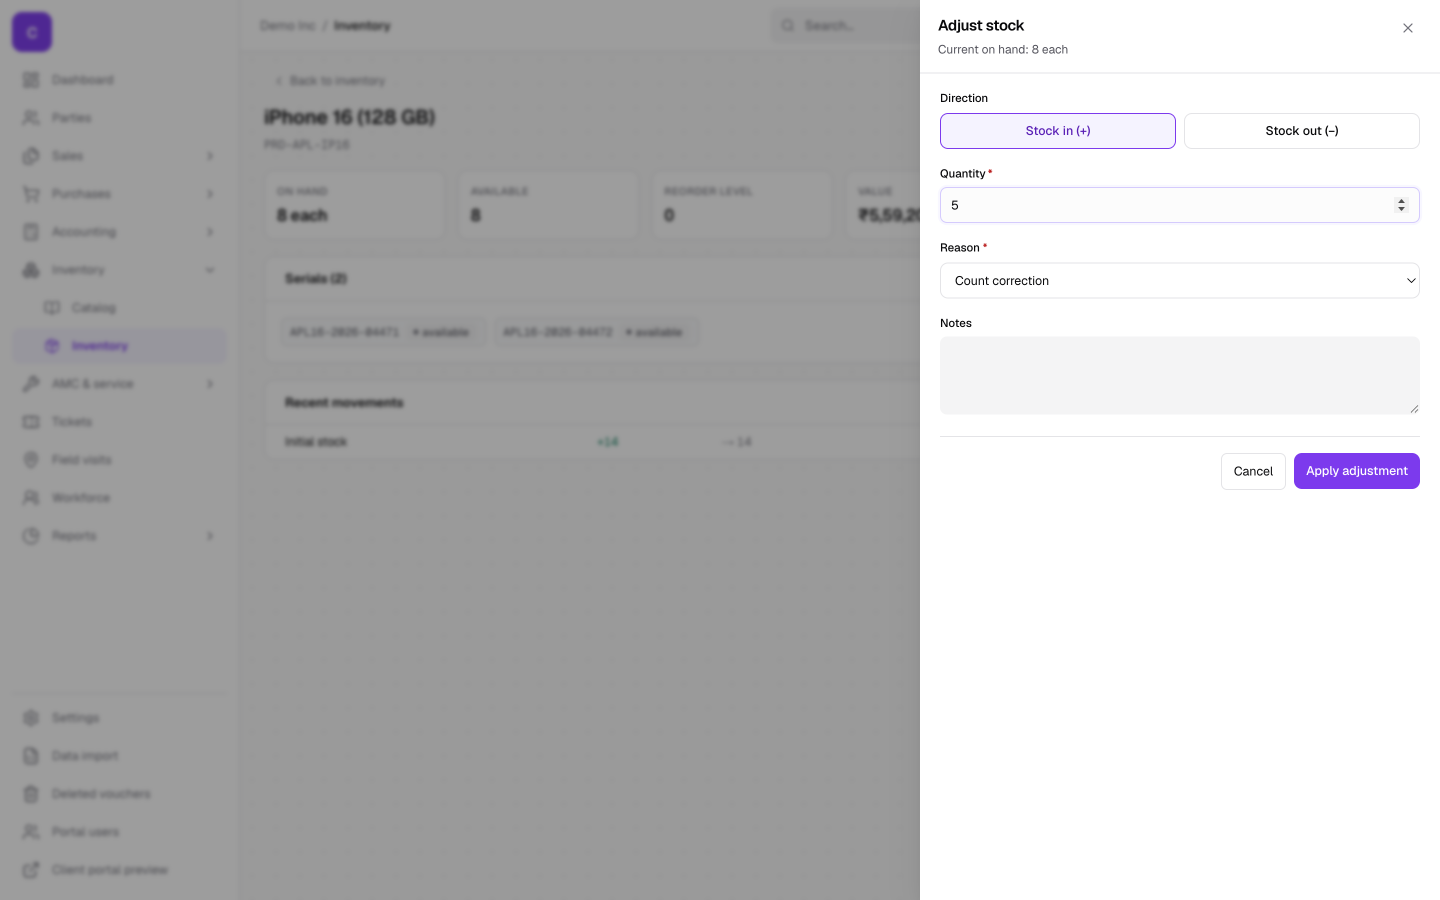
Task: Select Stock in (+) direction
Action: (1057, 131)
